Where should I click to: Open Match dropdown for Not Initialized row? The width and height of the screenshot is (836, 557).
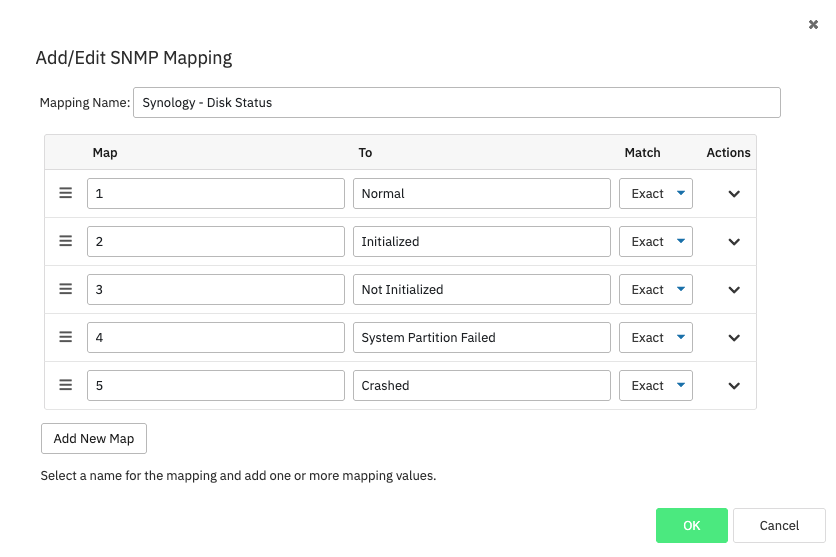click(x=656, y=289)
